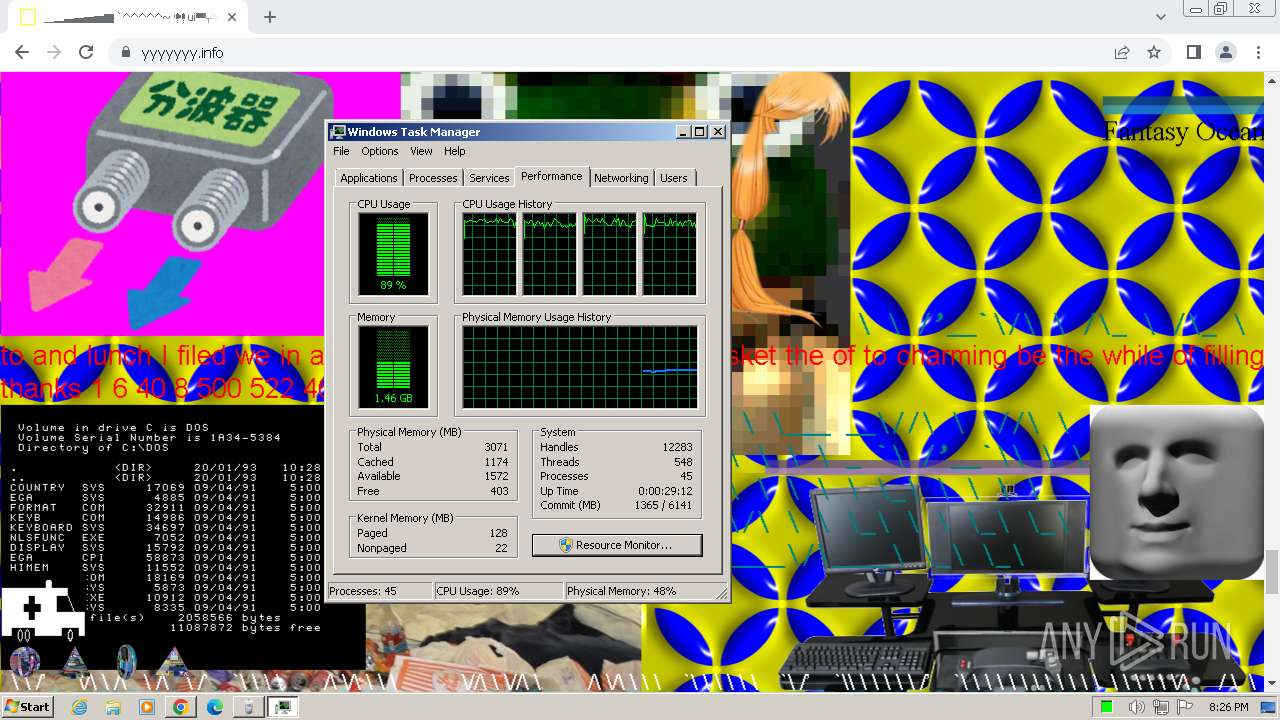This screenshot has width=1280, height=720.
Task: Click Handles count 12283
Action: 678,447
